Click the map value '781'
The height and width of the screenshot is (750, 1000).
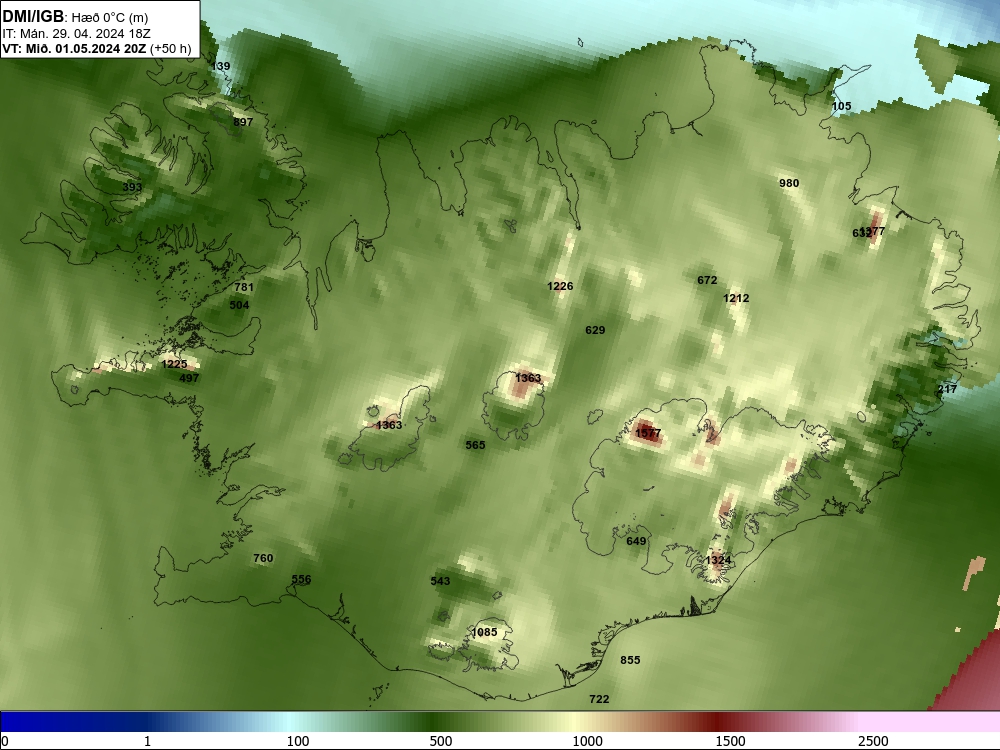tap(244, 287)
